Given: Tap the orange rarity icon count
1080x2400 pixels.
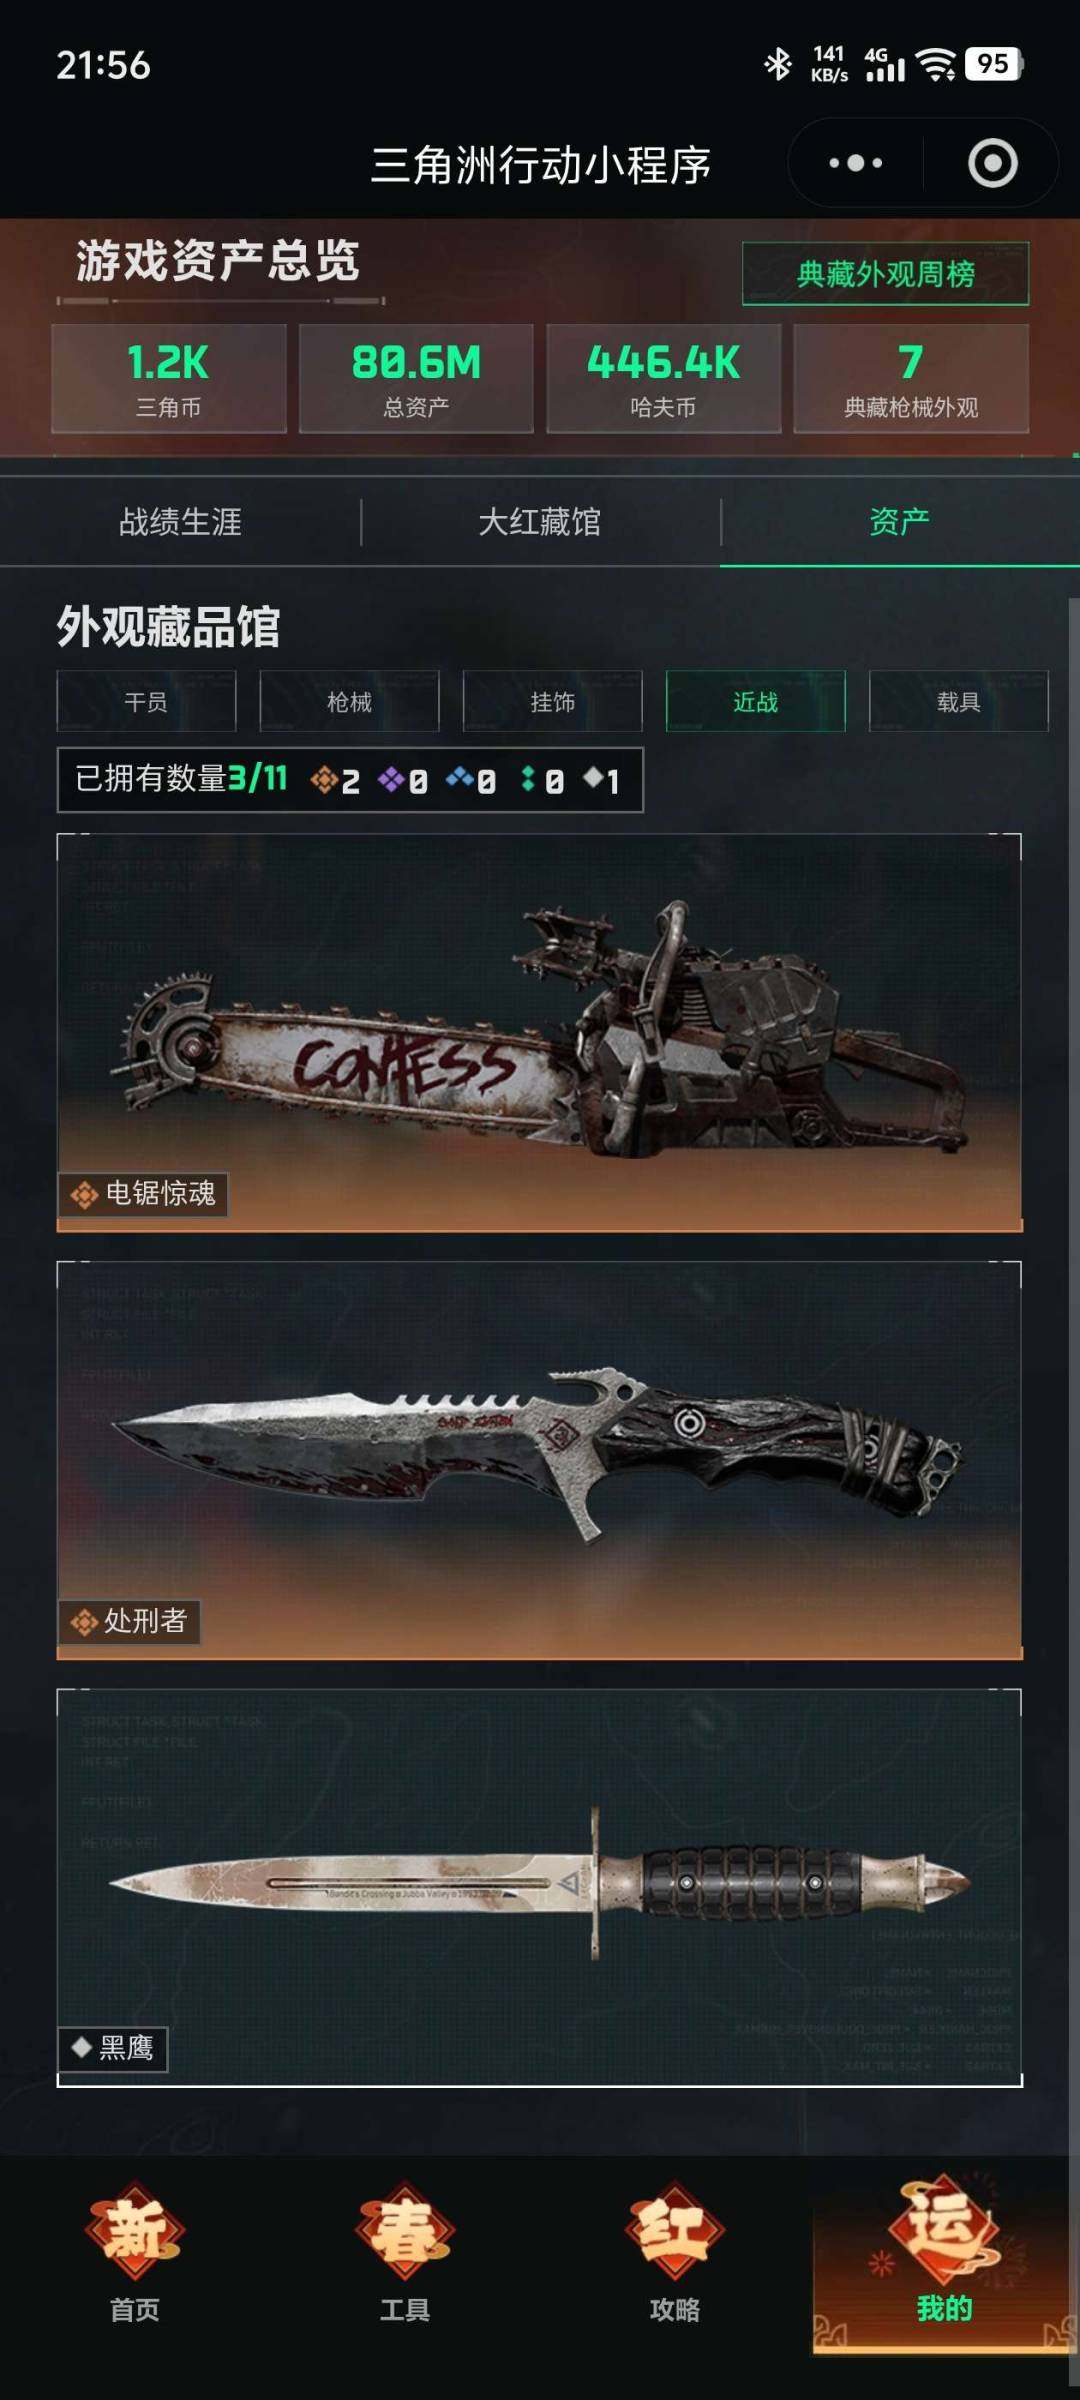Looking at the screenshot, I should pos(335,780).
